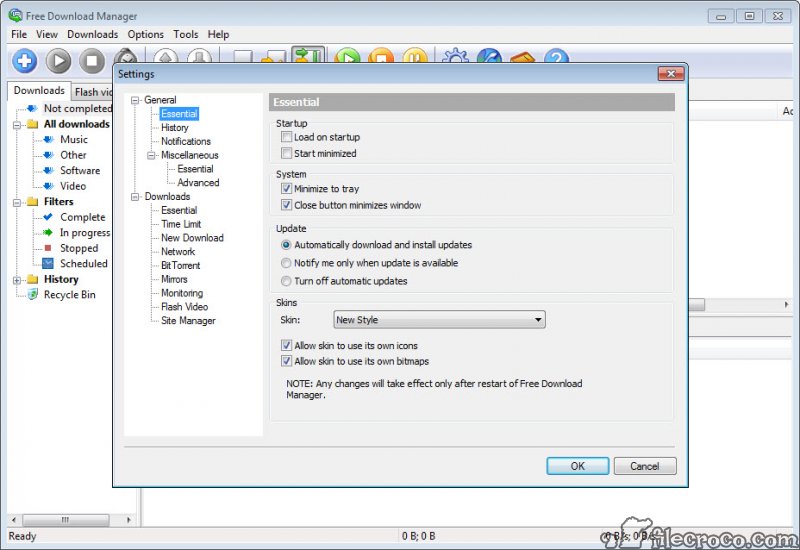Switch to the Flash video tab

coord(93,92)
